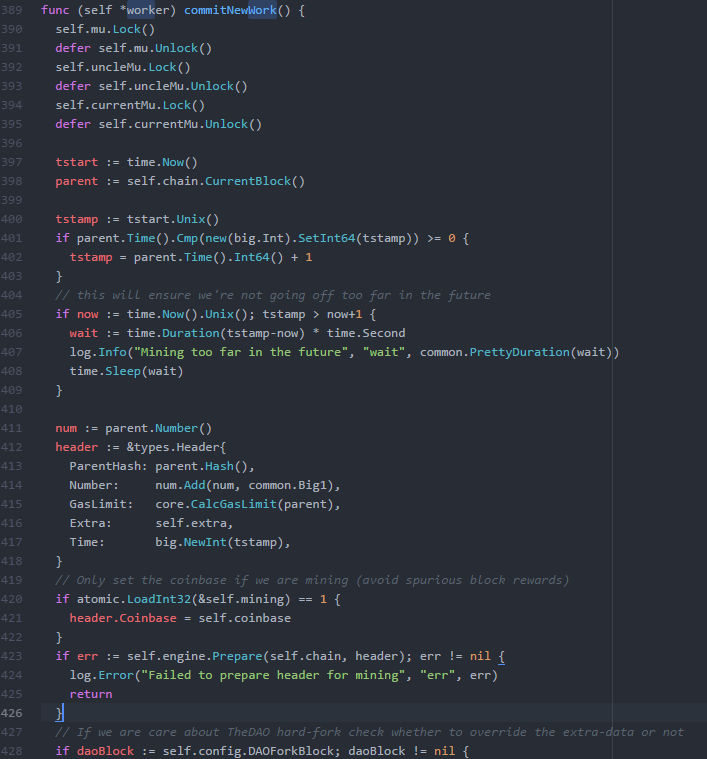
Task: Click the tstart variable declaration
Action: coord(76,162)
